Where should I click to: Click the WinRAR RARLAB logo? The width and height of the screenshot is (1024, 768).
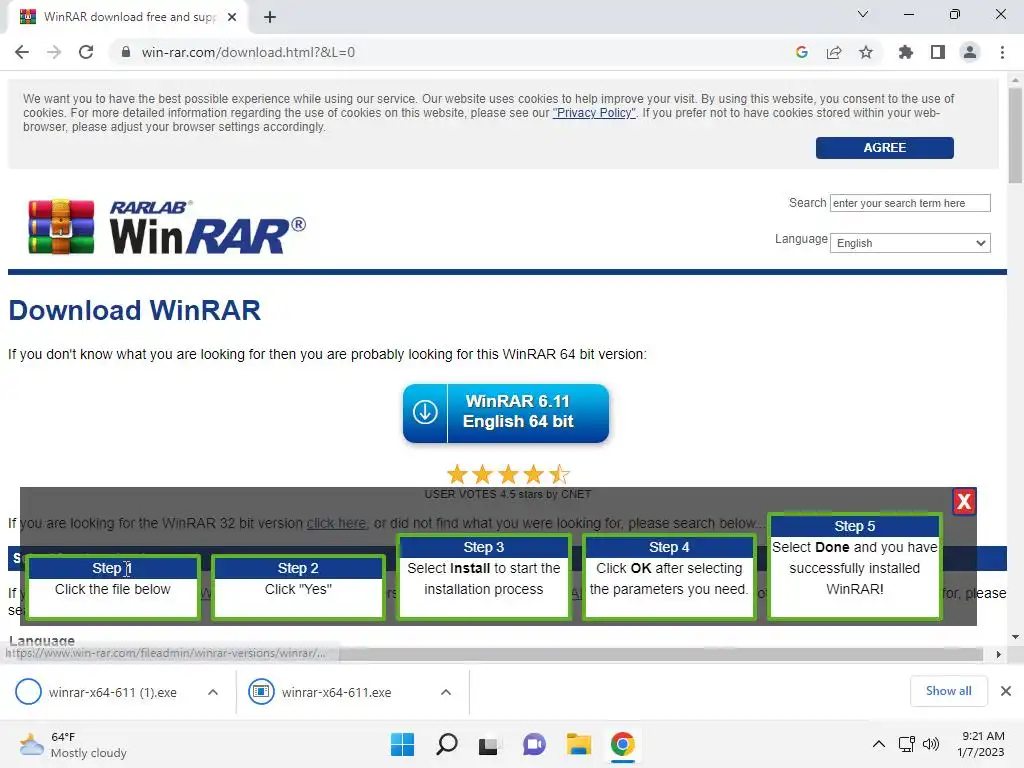(167, 227)
